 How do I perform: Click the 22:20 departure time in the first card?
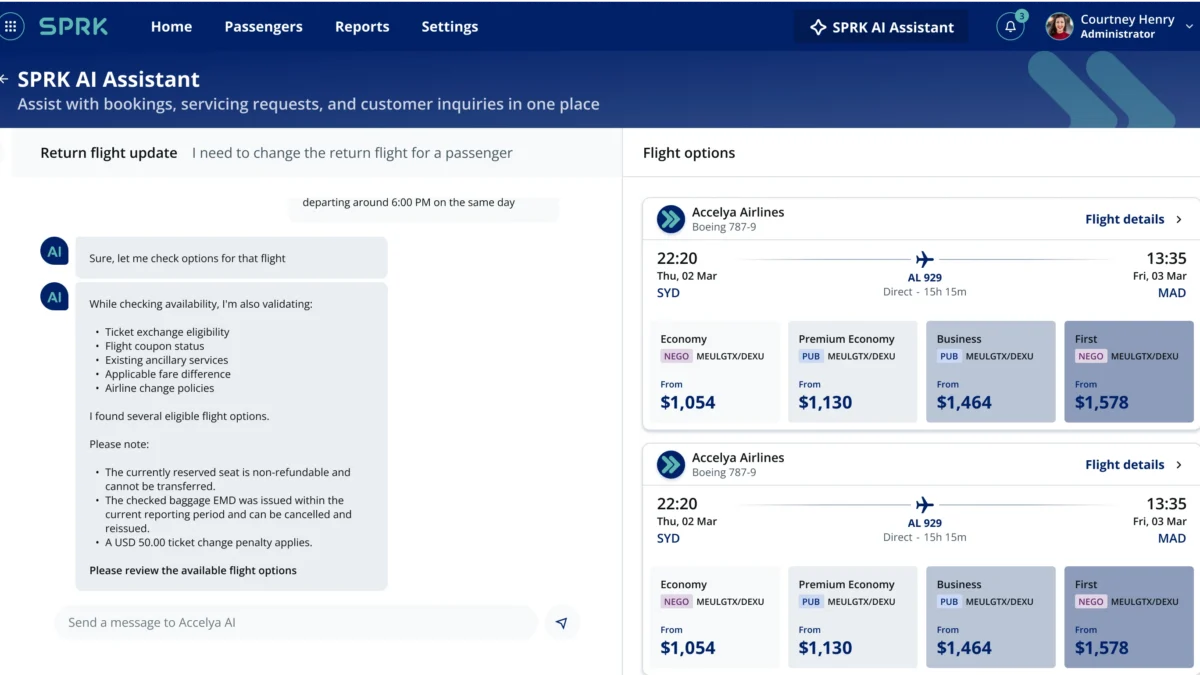pos(677,258)
